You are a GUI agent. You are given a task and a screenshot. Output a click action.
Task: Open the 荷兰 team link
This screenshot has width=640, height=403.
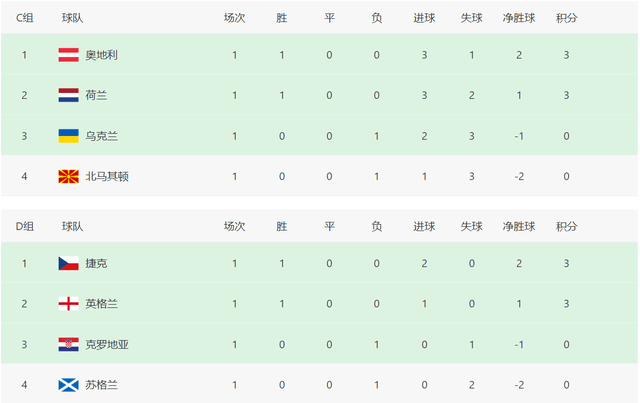pos(96,95)
